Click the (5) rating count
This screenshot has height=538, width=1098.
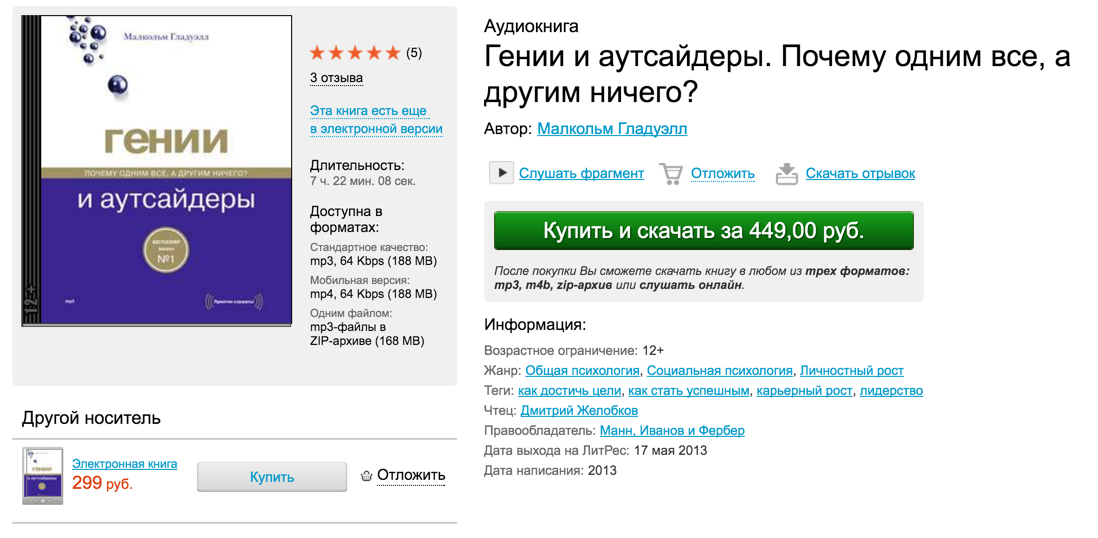[x=414, y=53]
